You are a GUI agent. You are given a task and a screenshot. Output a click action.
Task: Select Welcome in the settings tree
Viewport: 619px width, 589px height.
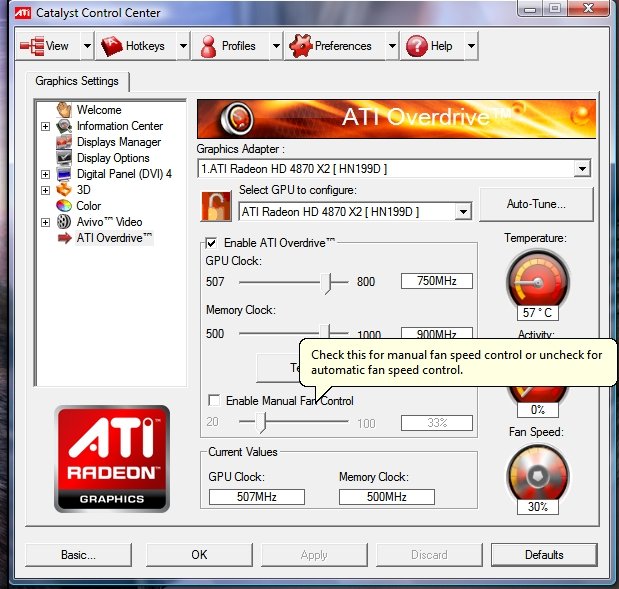click(99, 110)
